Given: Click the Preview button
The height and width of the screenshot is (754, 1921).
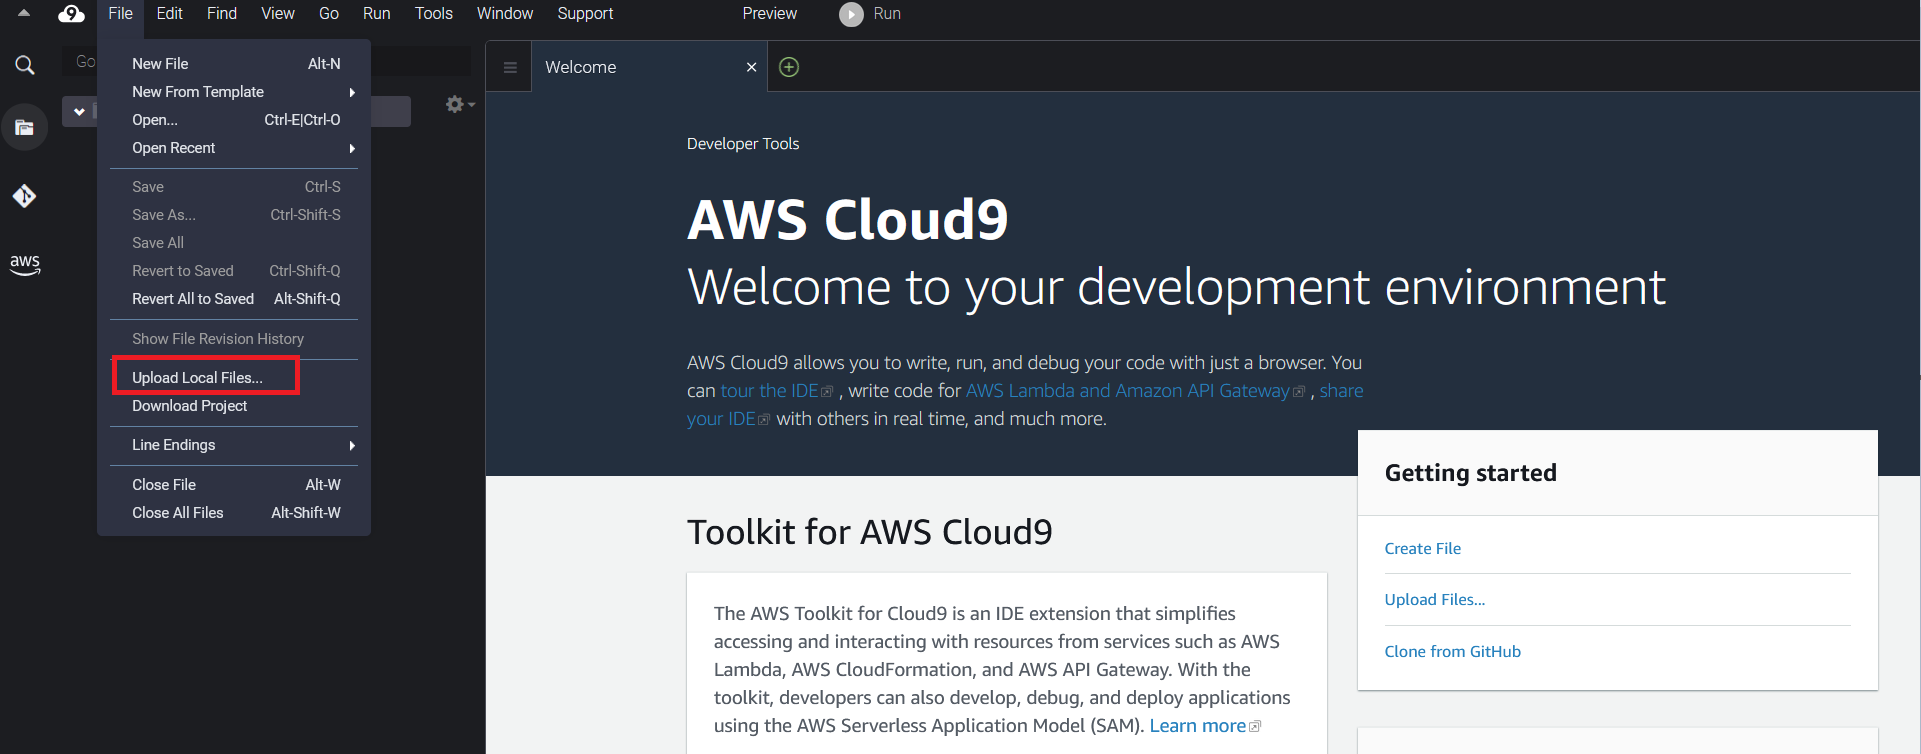Looking at the screenshot, I should (770, 13).
